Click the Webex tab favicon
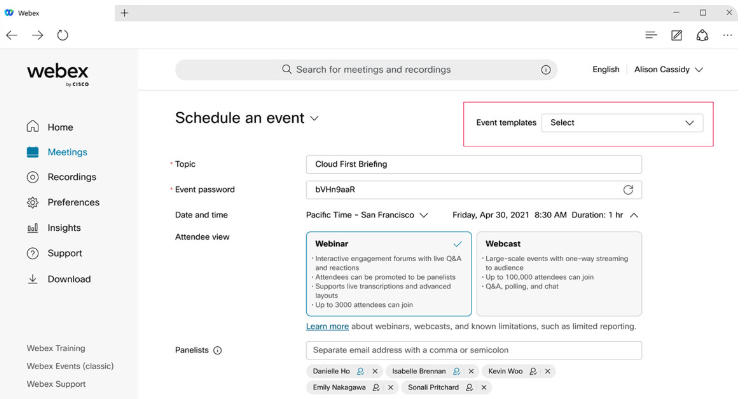747x399 pixels. coord(9,13)
